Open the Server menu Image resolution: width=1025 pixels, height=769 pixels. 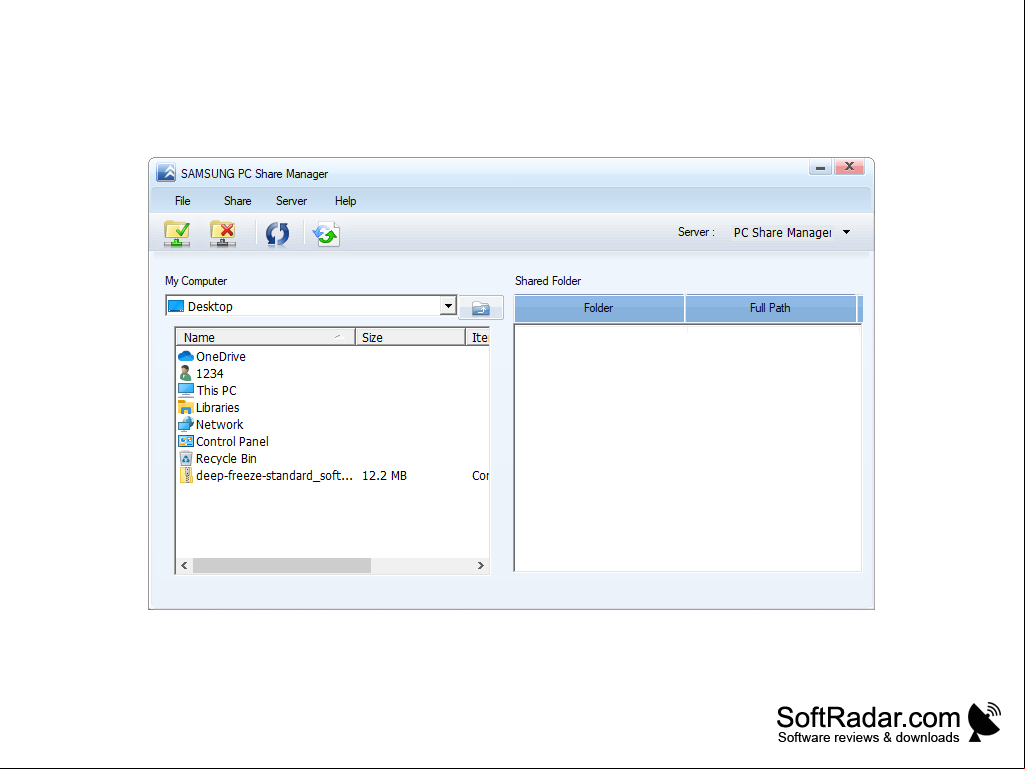coord(291,201)
